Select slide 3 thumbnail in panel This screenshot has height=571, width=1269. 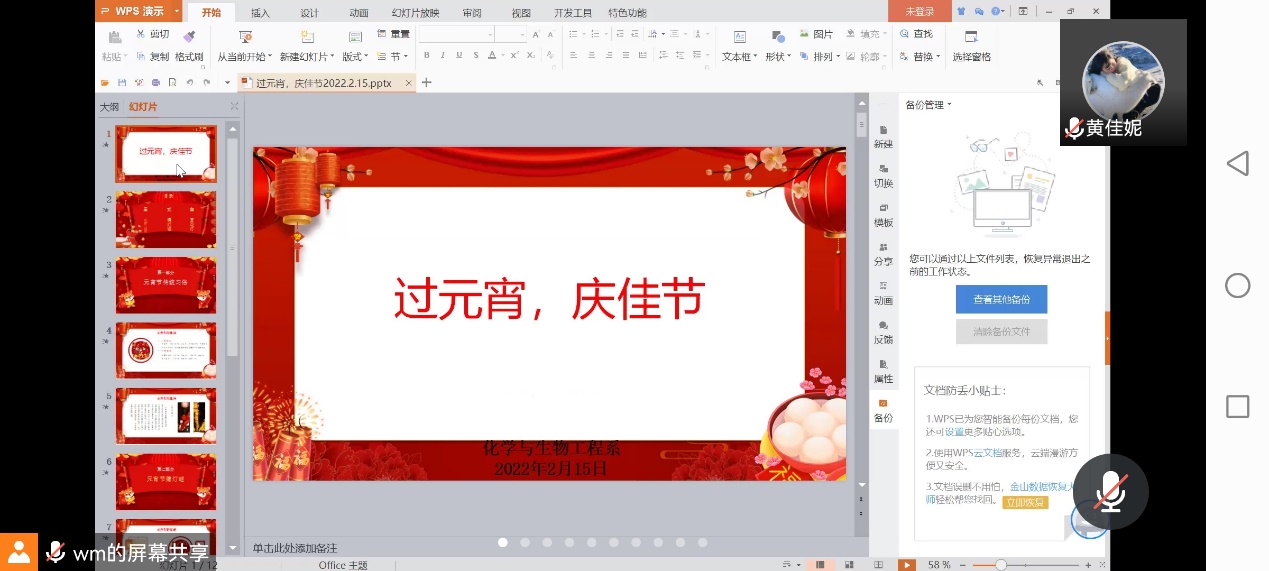point(166,285)
